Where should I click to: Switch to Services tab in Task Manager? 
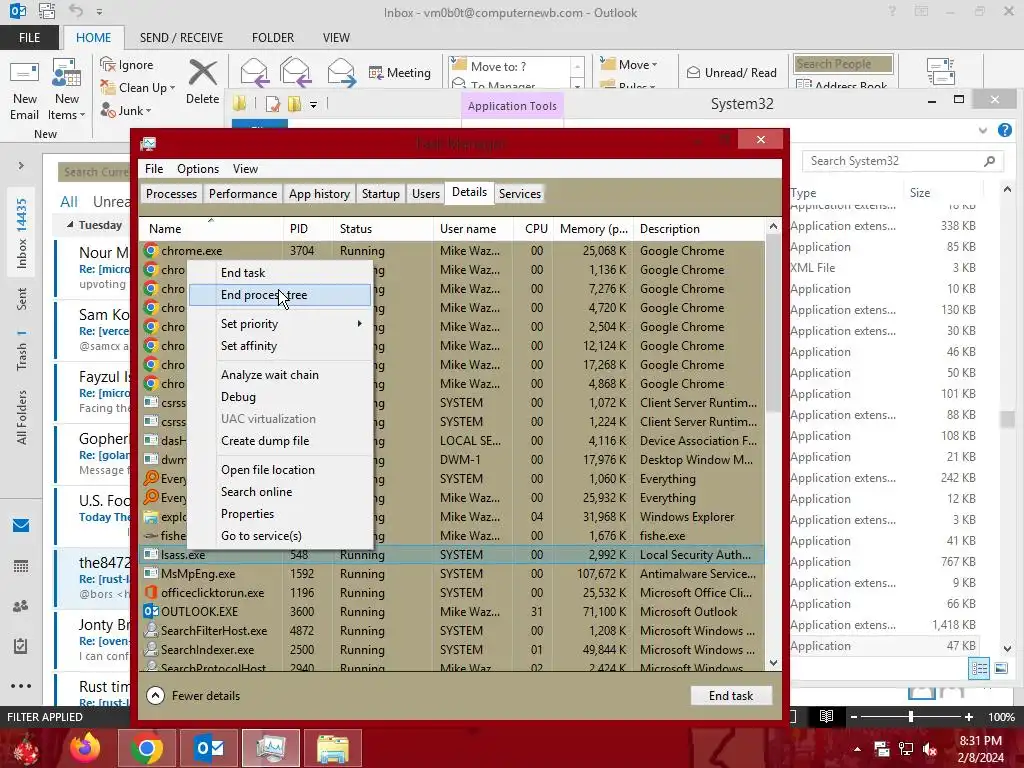(x=520, y=194)
